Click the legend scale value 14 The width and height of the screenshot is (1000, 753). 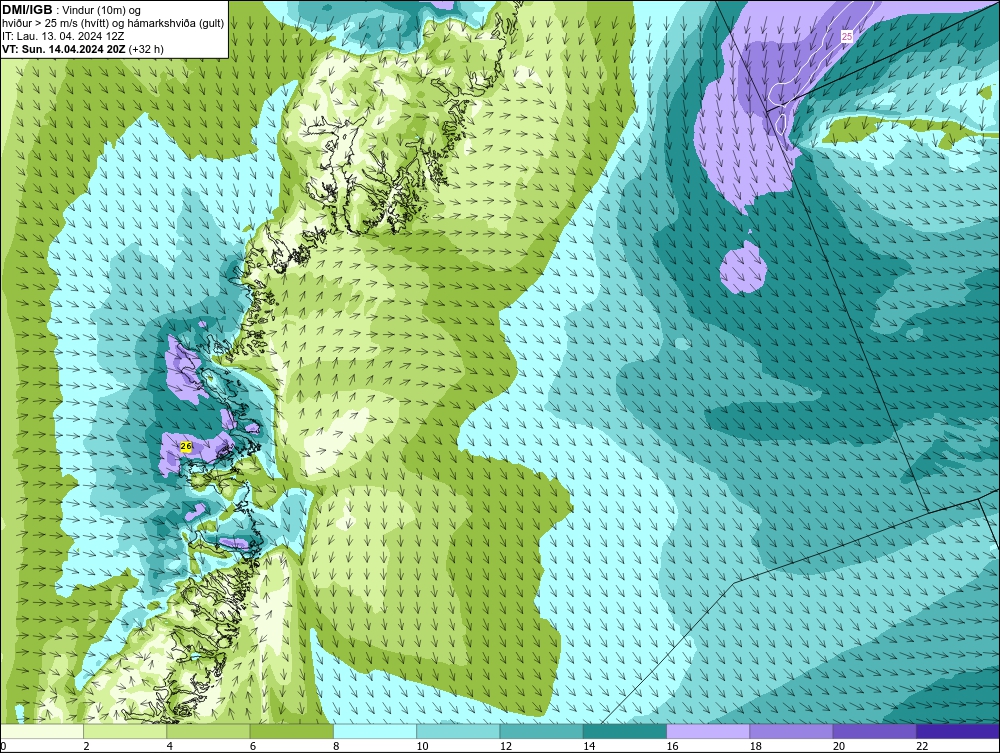[589, 746]
